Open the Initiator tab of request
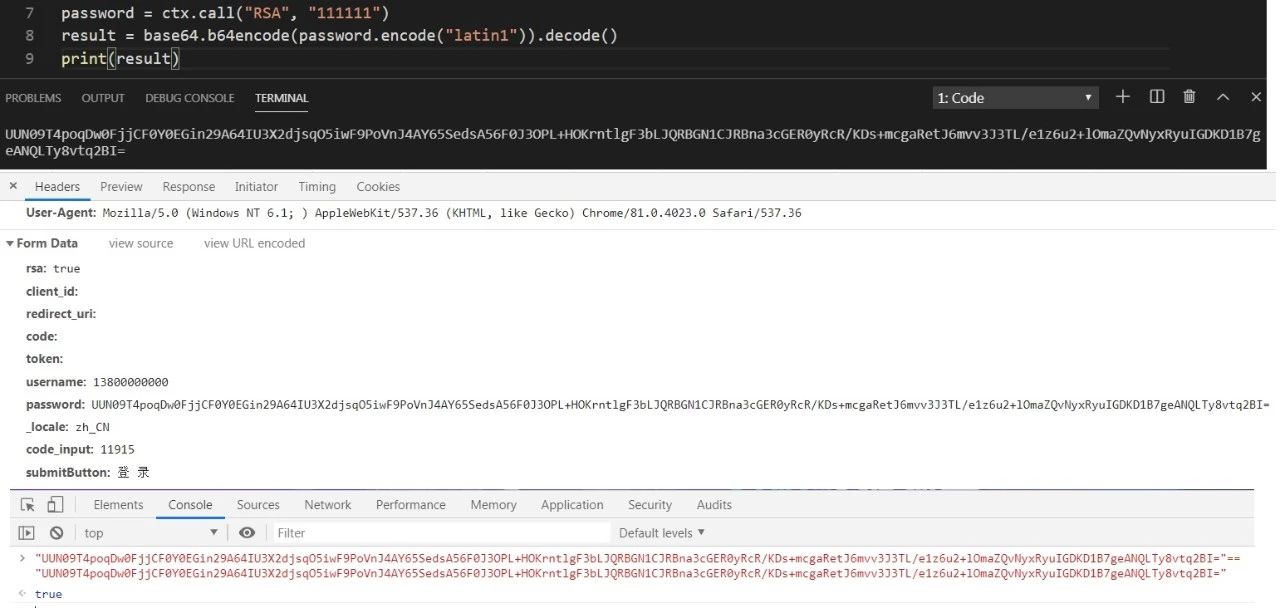 click(256, 187)
